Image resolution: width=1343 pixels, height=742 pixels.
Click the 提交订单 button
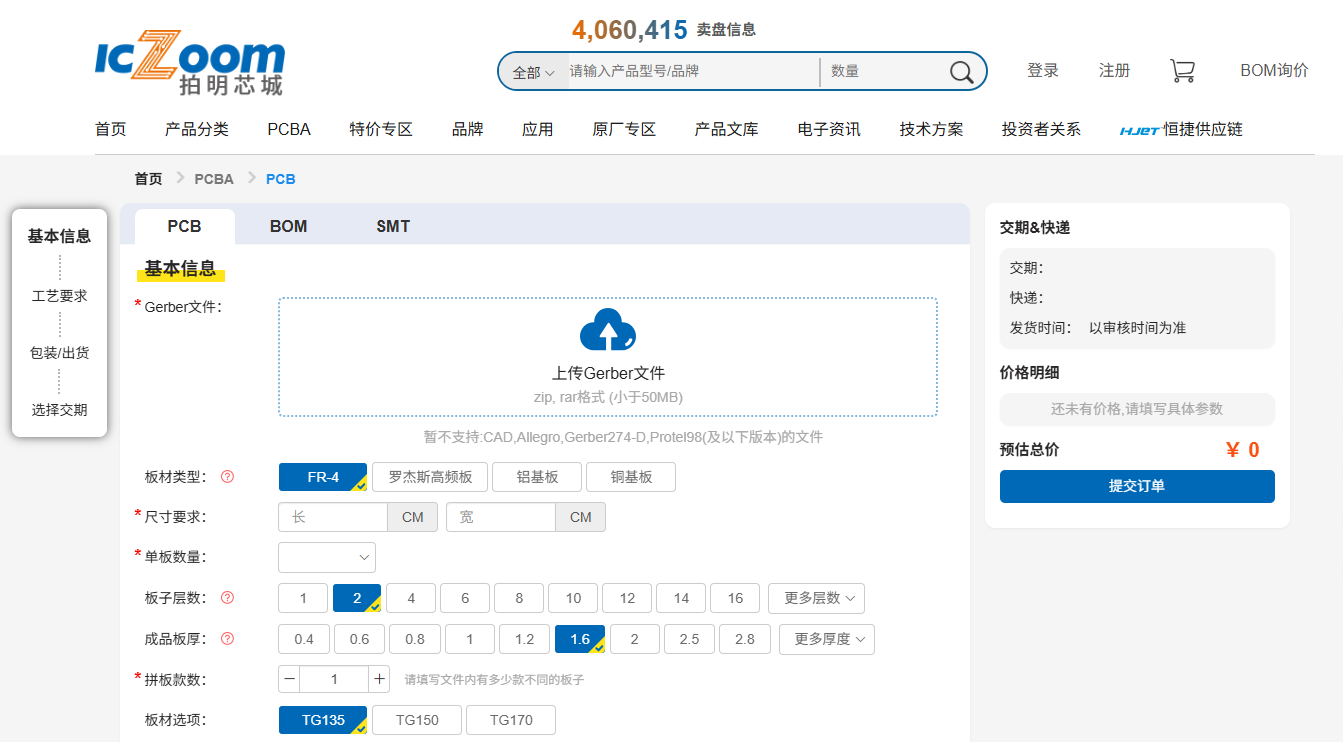[x=1137, y=486]
